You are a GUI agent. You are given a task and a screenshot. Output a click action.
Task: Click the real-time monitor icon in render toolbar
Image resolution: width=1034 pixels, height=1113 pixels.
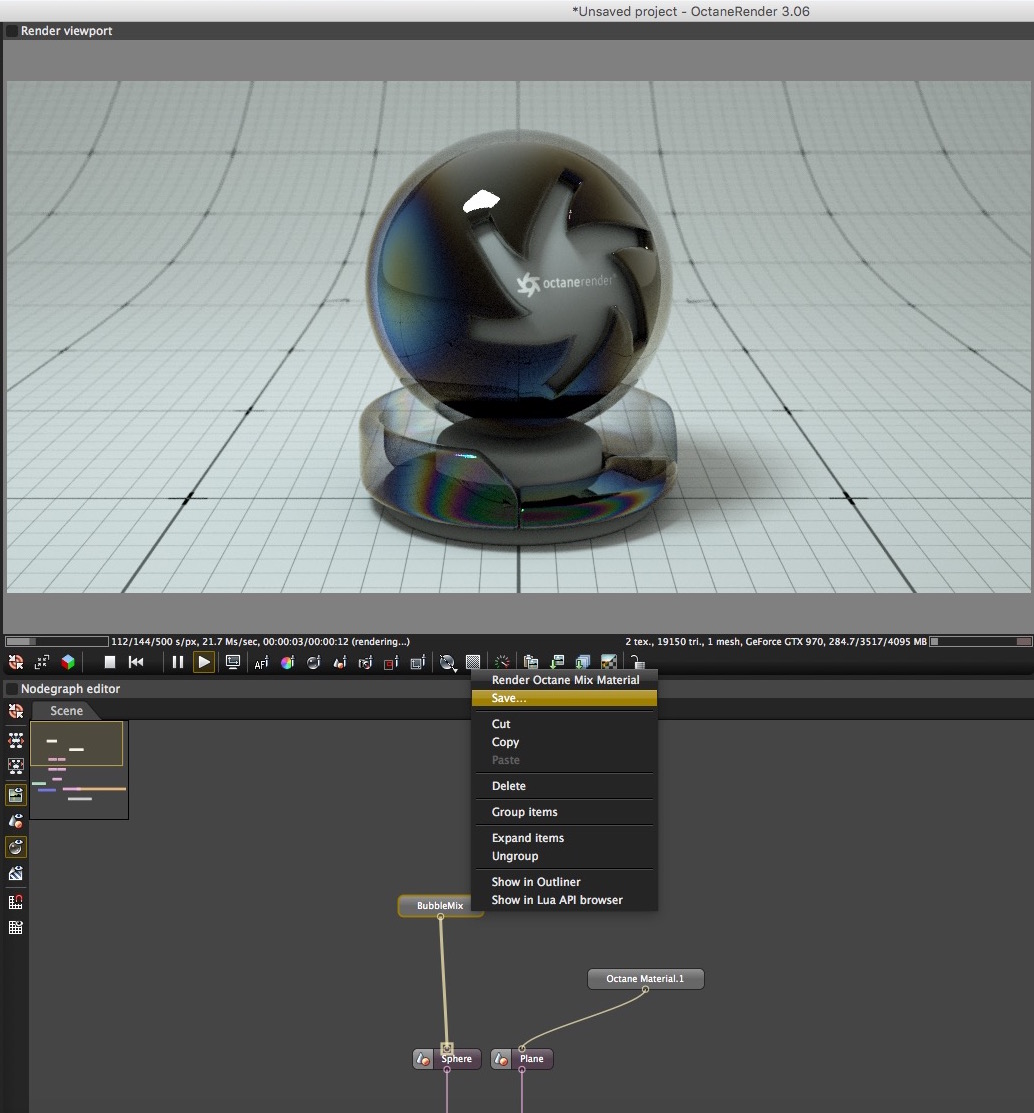(232, 662)
